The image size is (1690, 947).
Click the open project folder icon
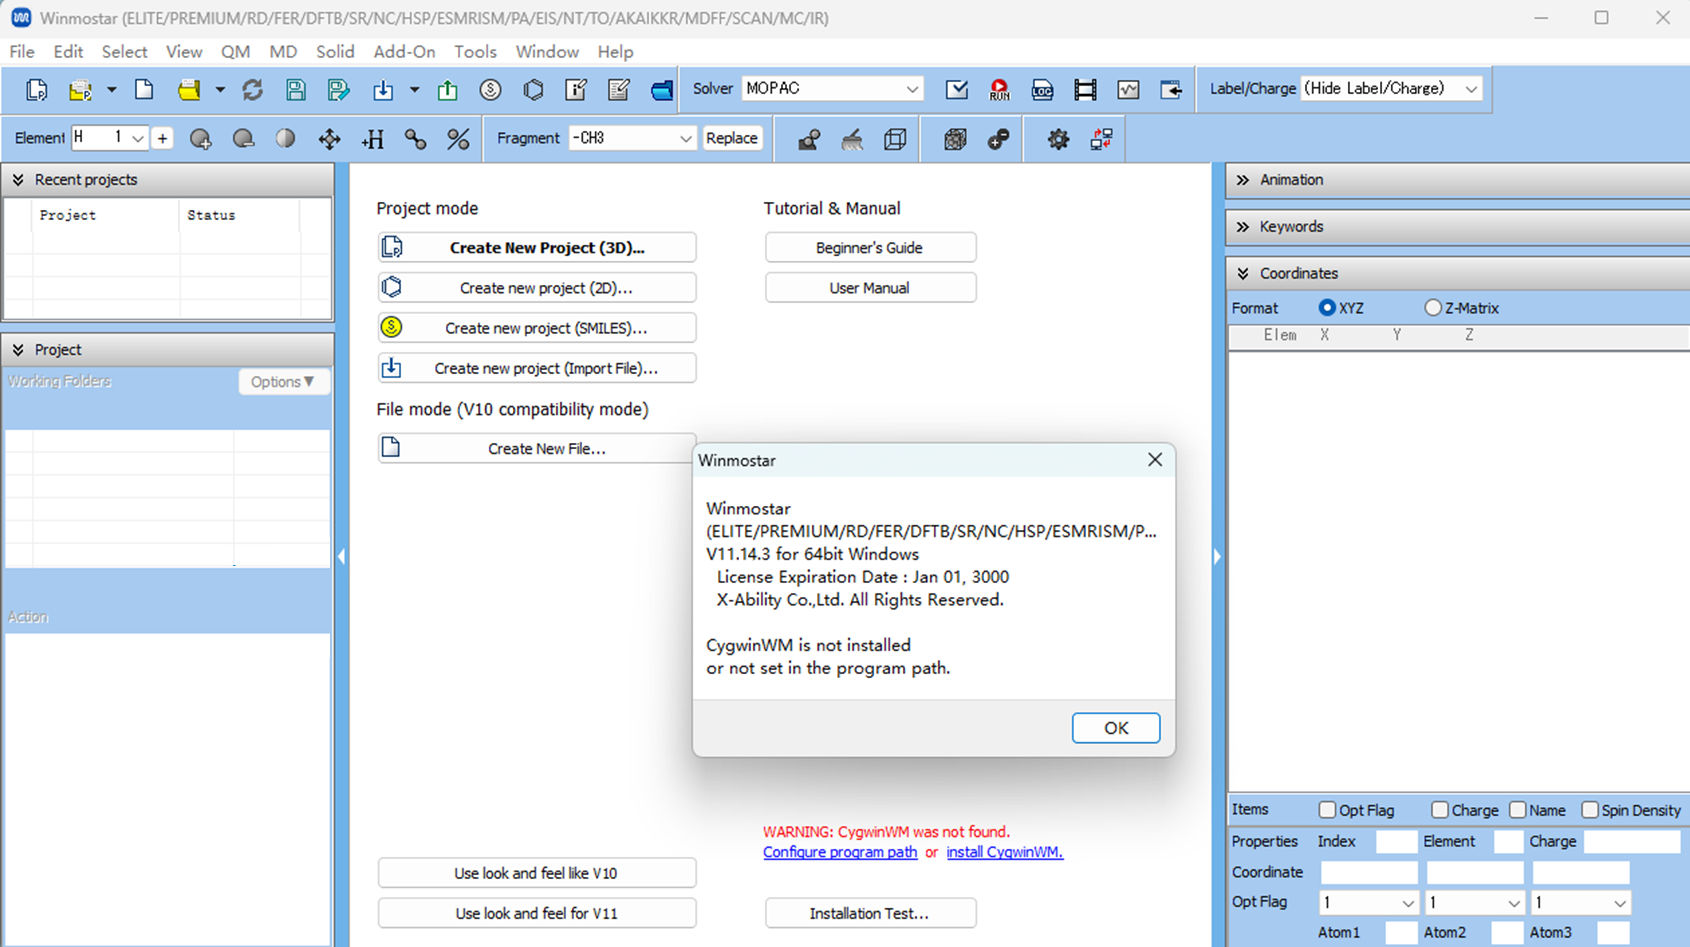pos(80,90)
